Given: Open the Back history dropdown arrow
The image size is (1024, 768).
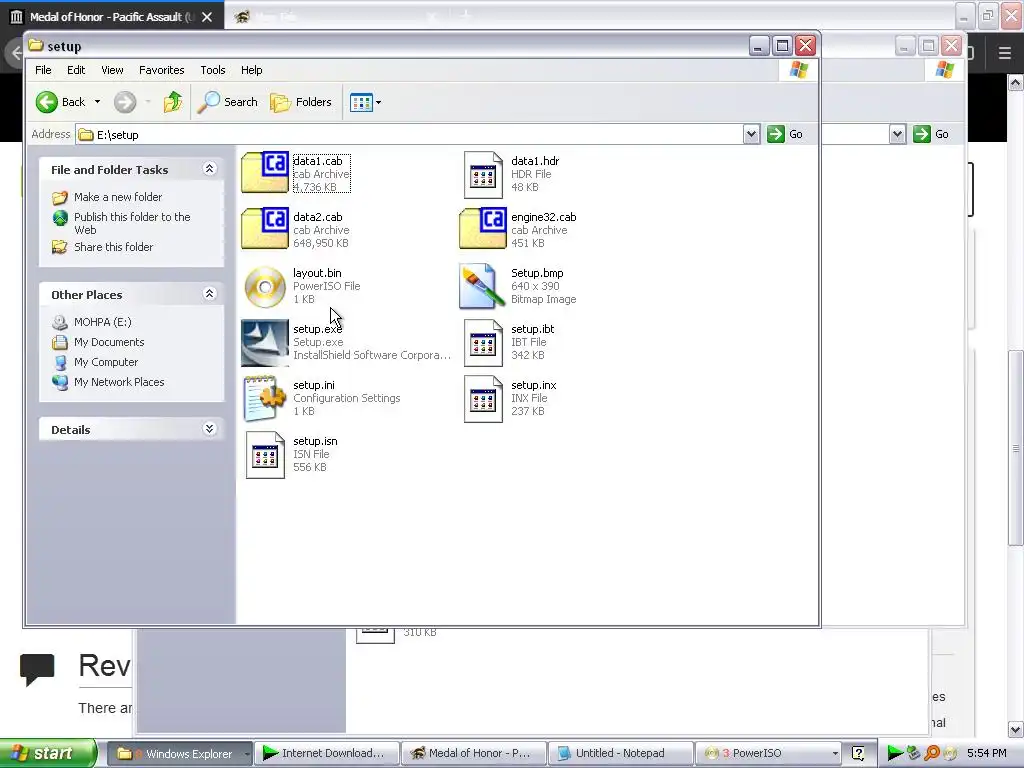Looking at the screenshot, I should [x=97, y=102].
